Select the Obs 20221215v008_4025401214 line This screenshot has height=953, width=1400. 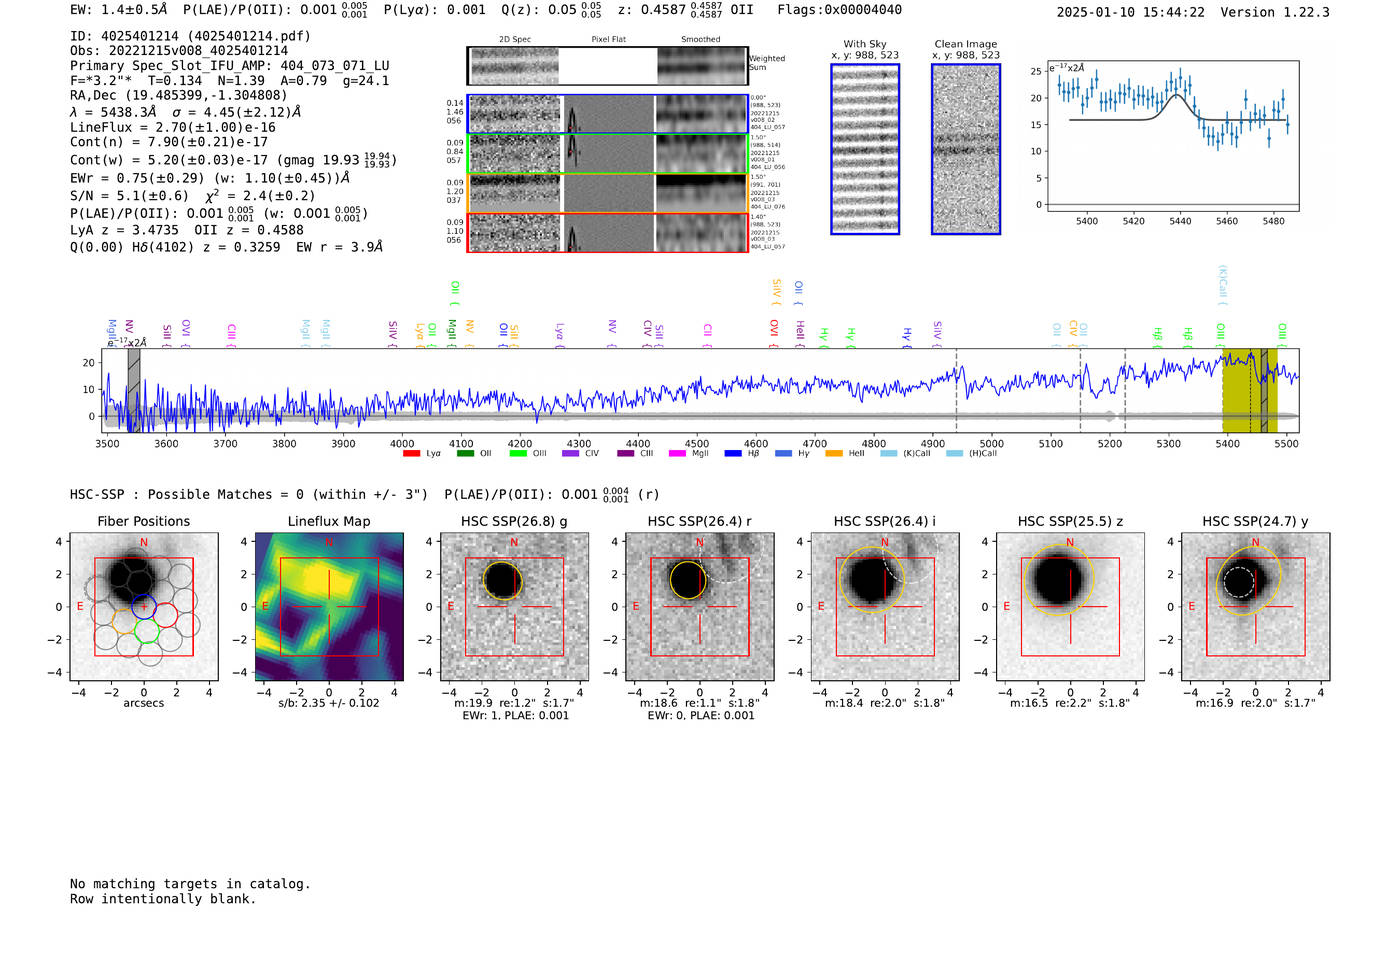click(x=179, y=51)
